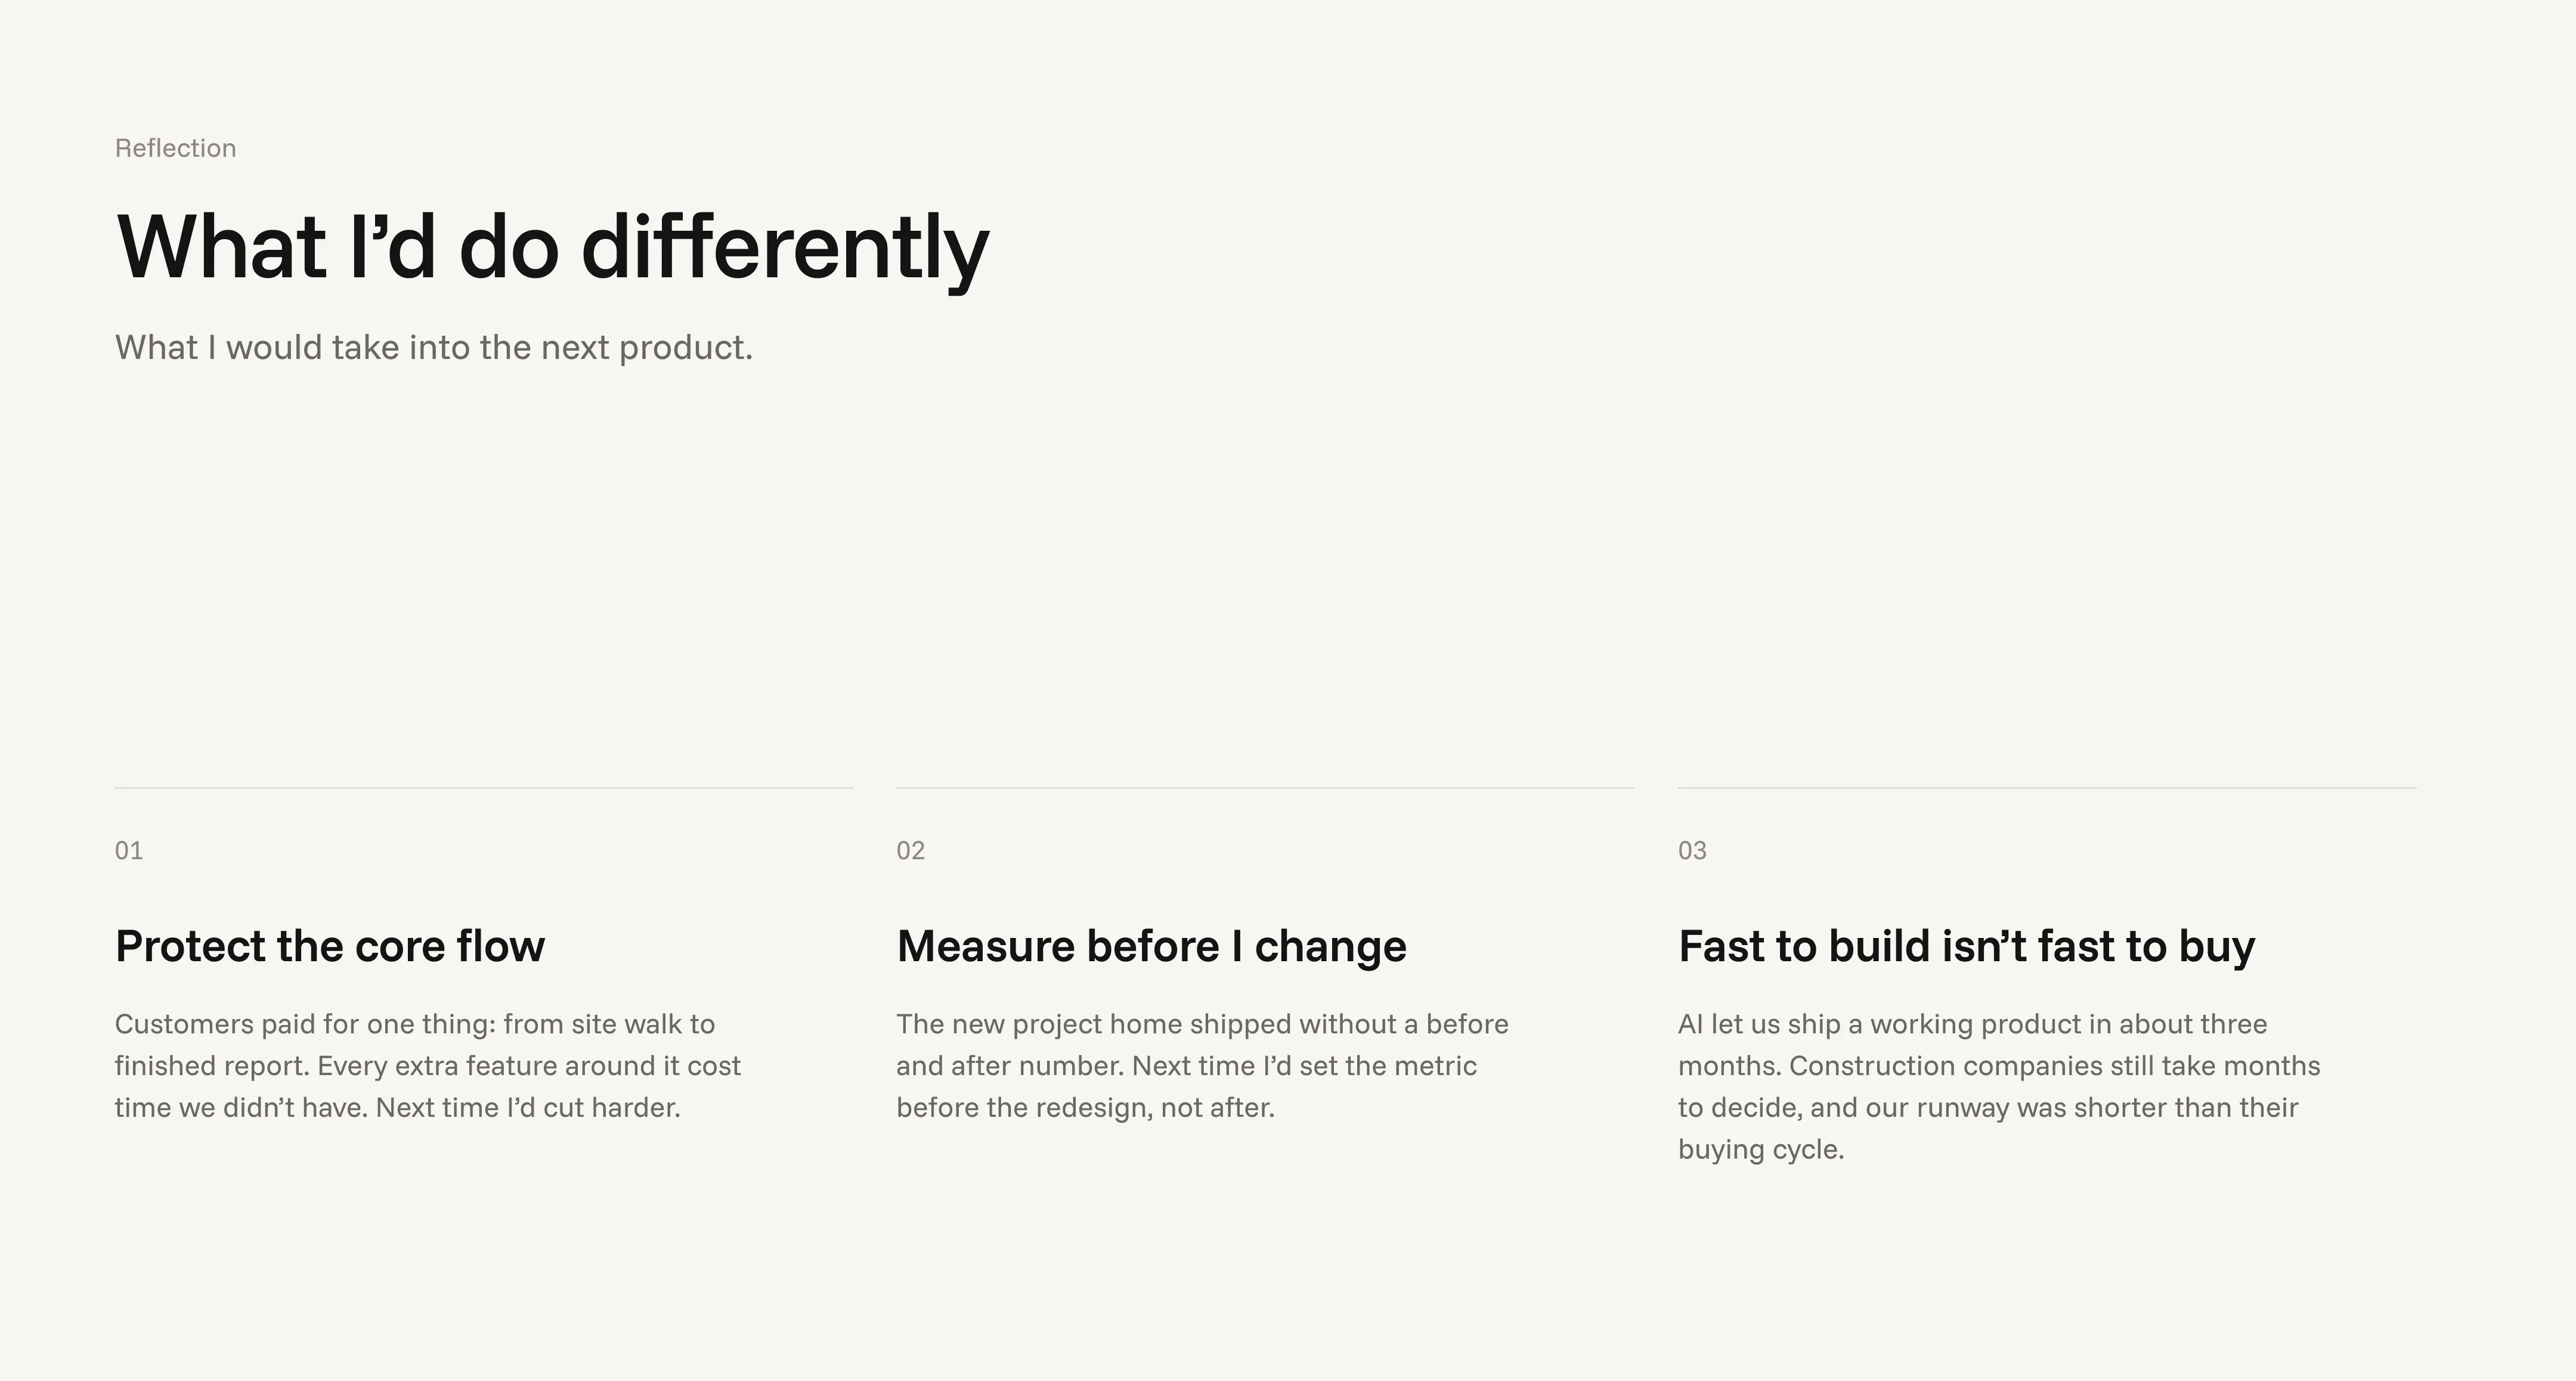The image size is (2576, 1381).
Task: Click the divider line above column 01
Action: (484, 788)
